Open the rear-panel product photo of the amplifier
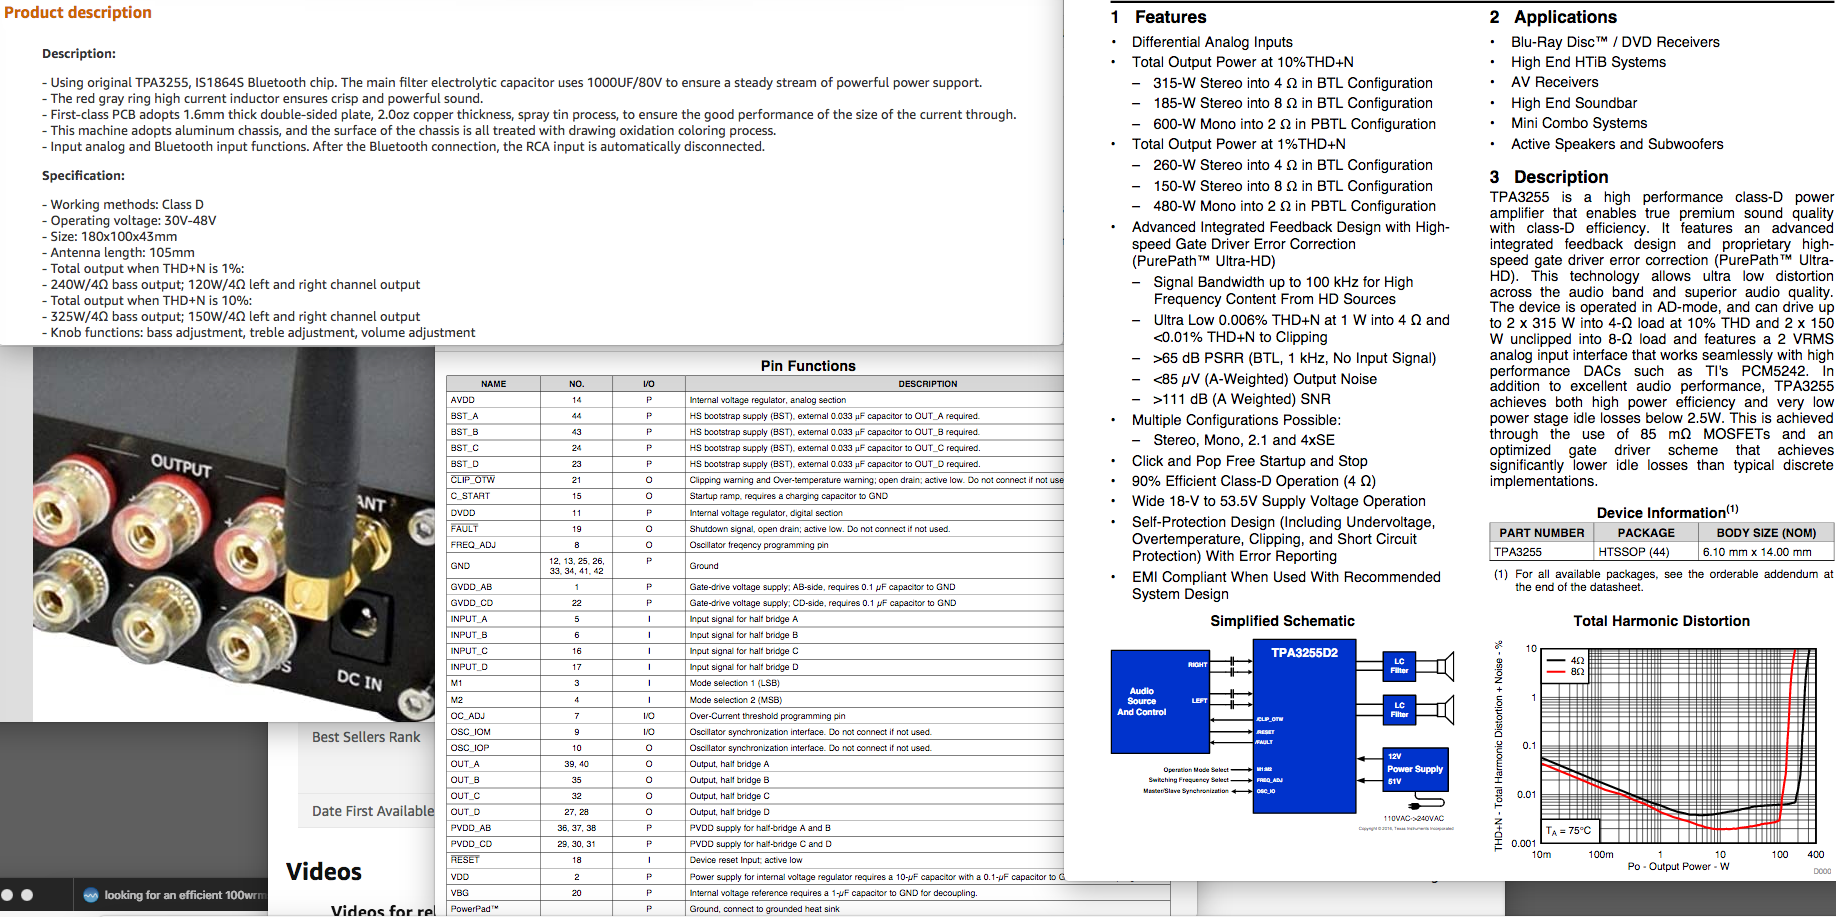The image size is (1836, 917). pos(234,534)
